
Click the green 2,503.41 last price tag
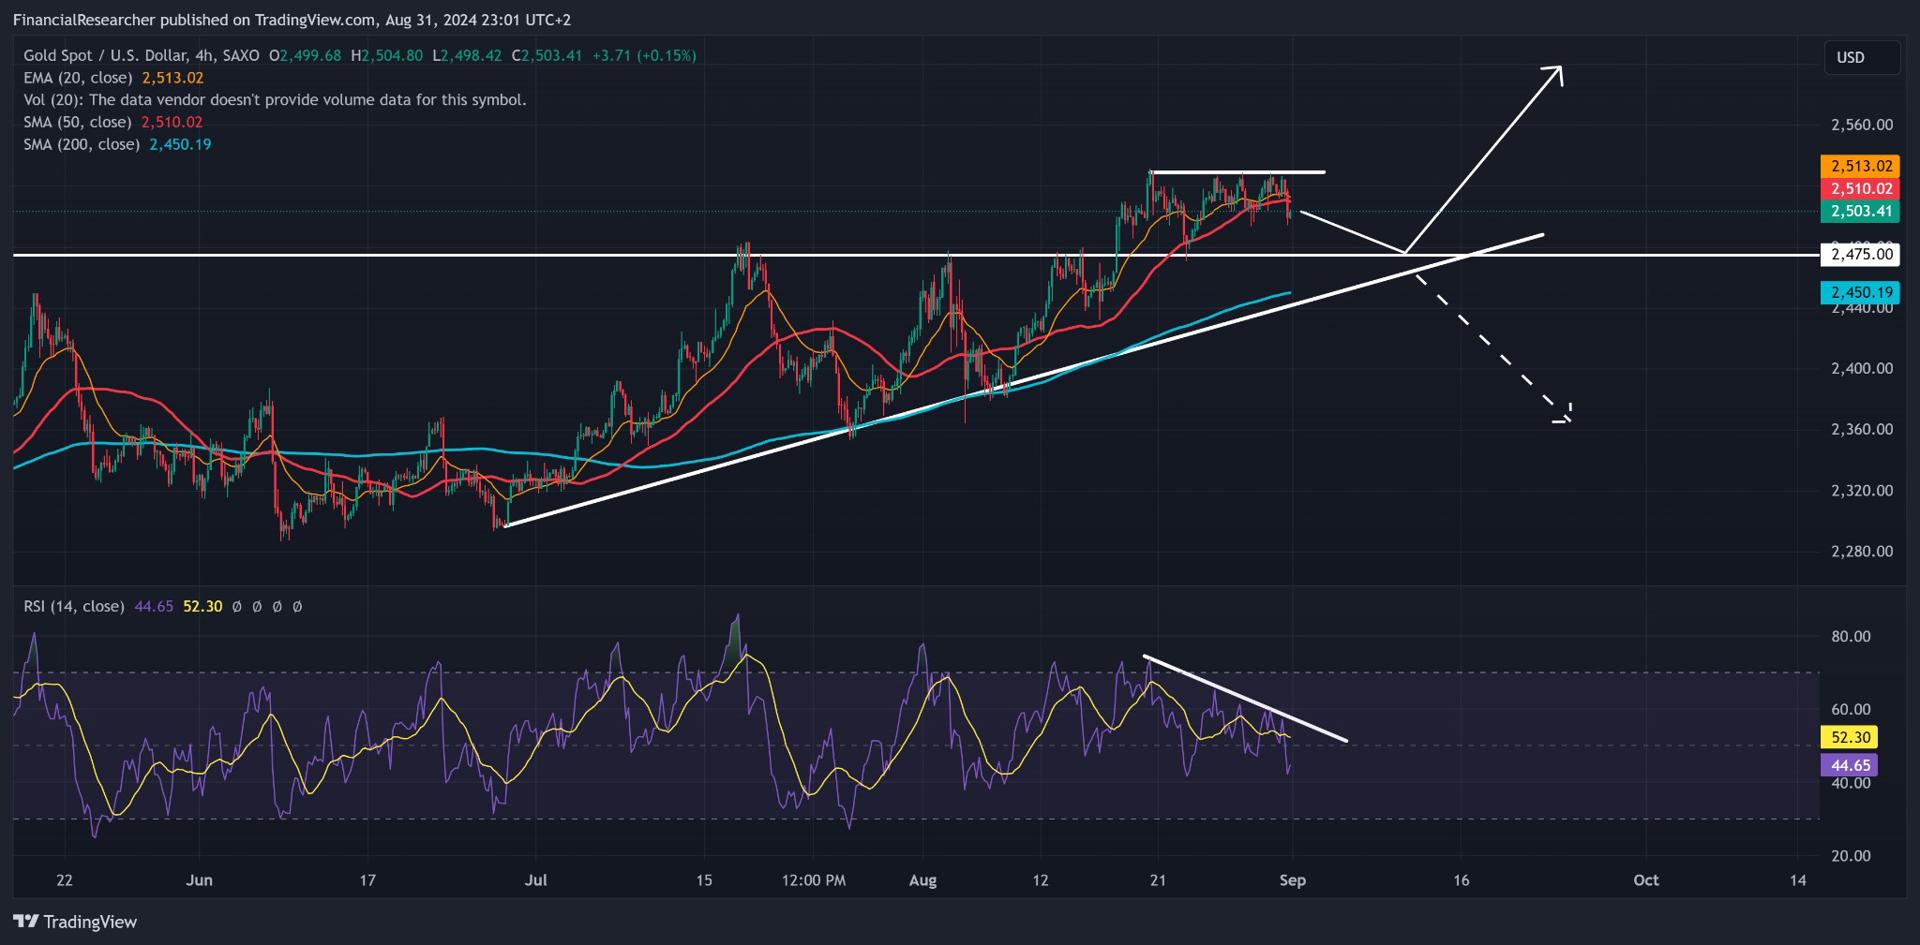1860,212
